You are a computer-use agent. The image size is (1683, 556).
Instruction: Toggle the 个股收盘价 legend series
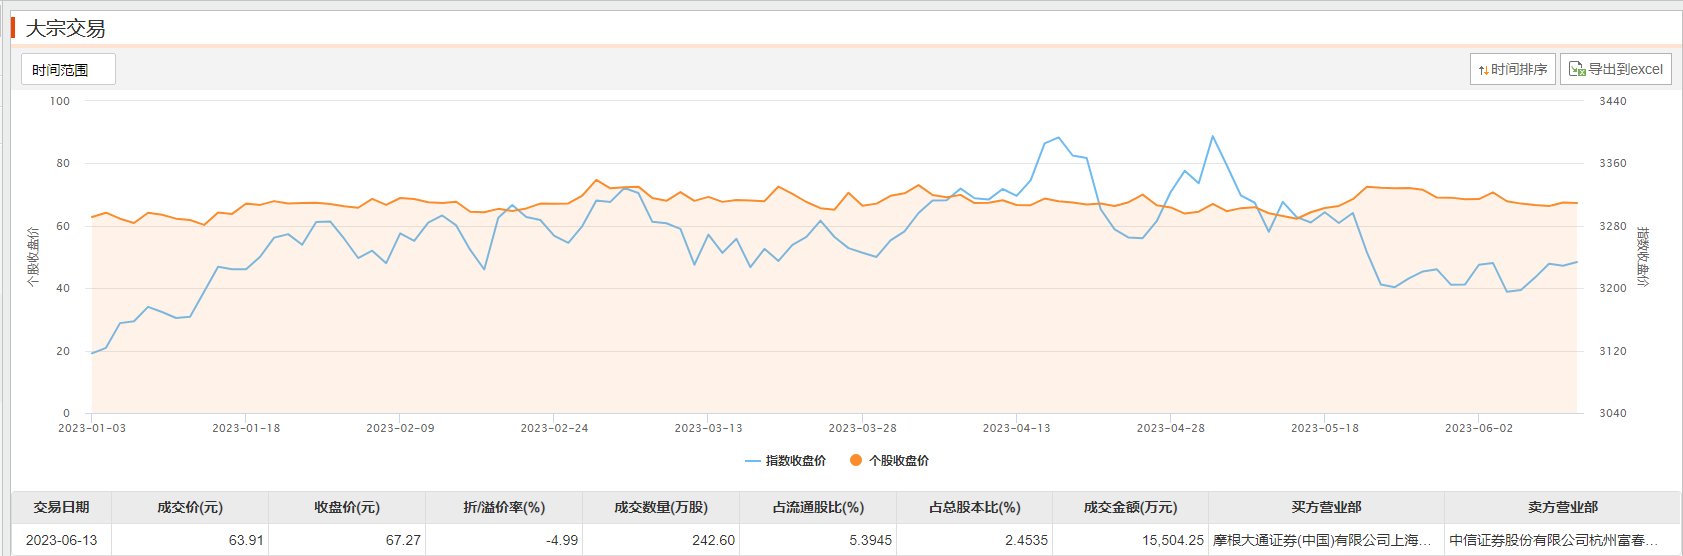[x=889, y=461]
